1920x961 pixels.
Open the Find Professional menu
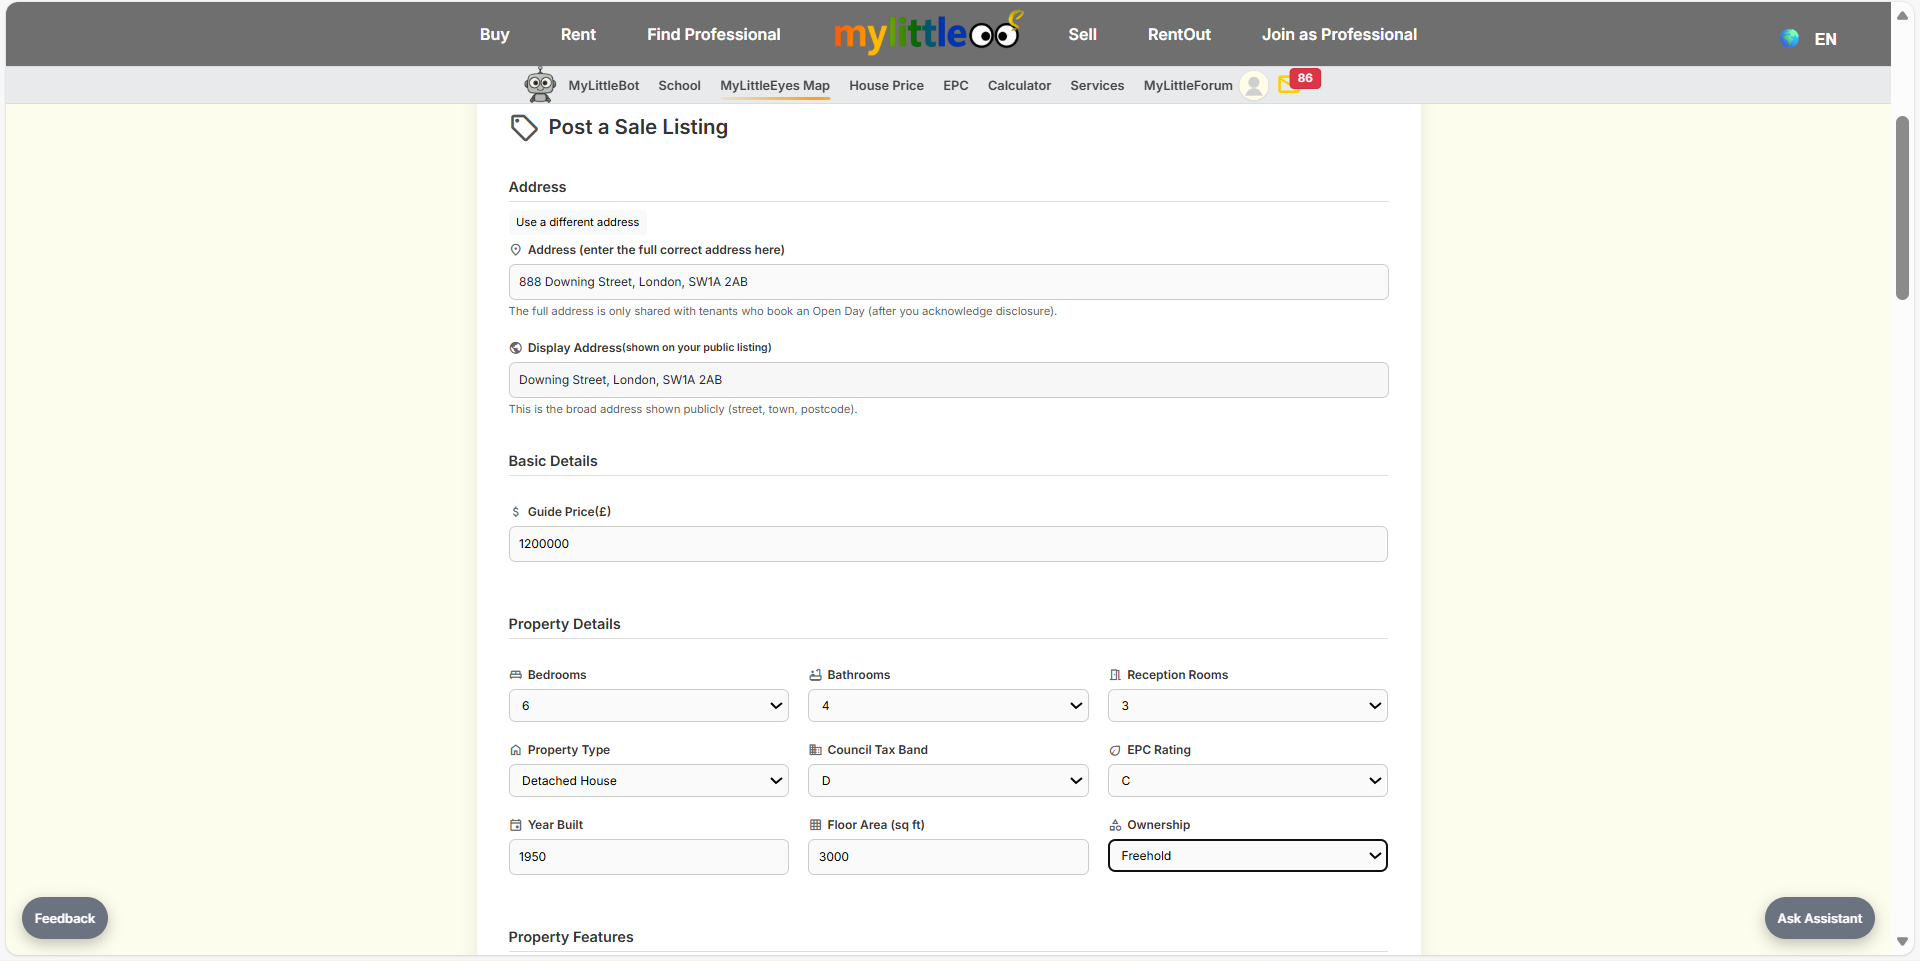coord(713,34)
